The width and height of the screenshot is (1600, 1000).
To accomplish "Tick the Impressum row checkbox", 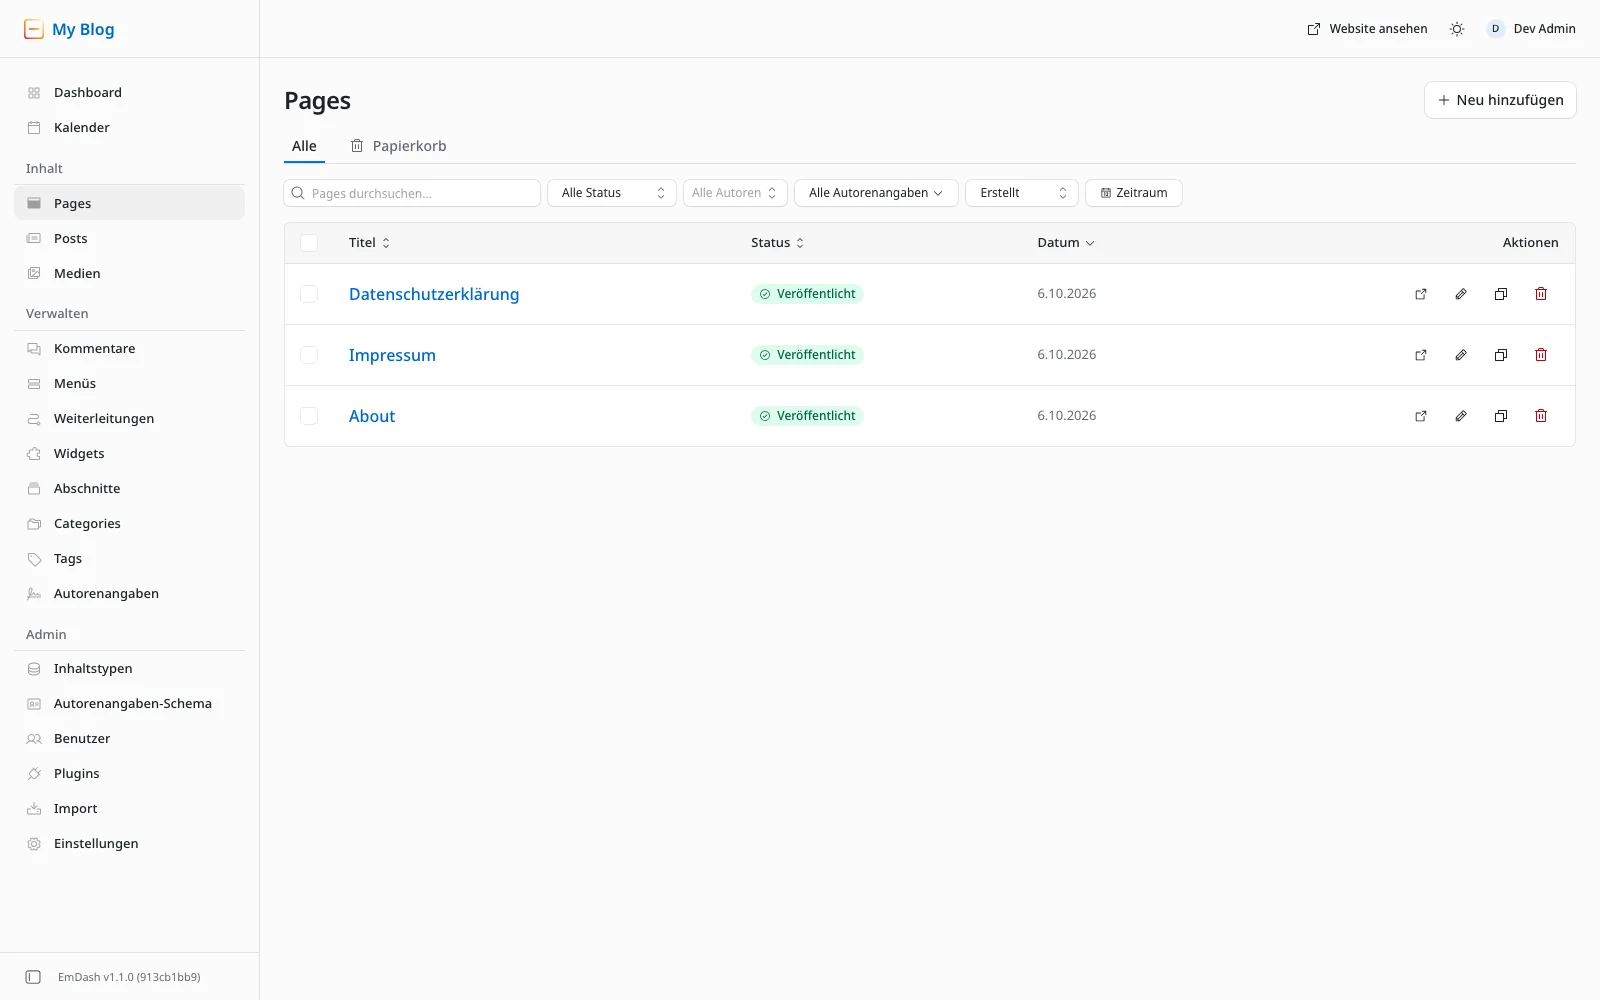I will [x=309, y=355].
